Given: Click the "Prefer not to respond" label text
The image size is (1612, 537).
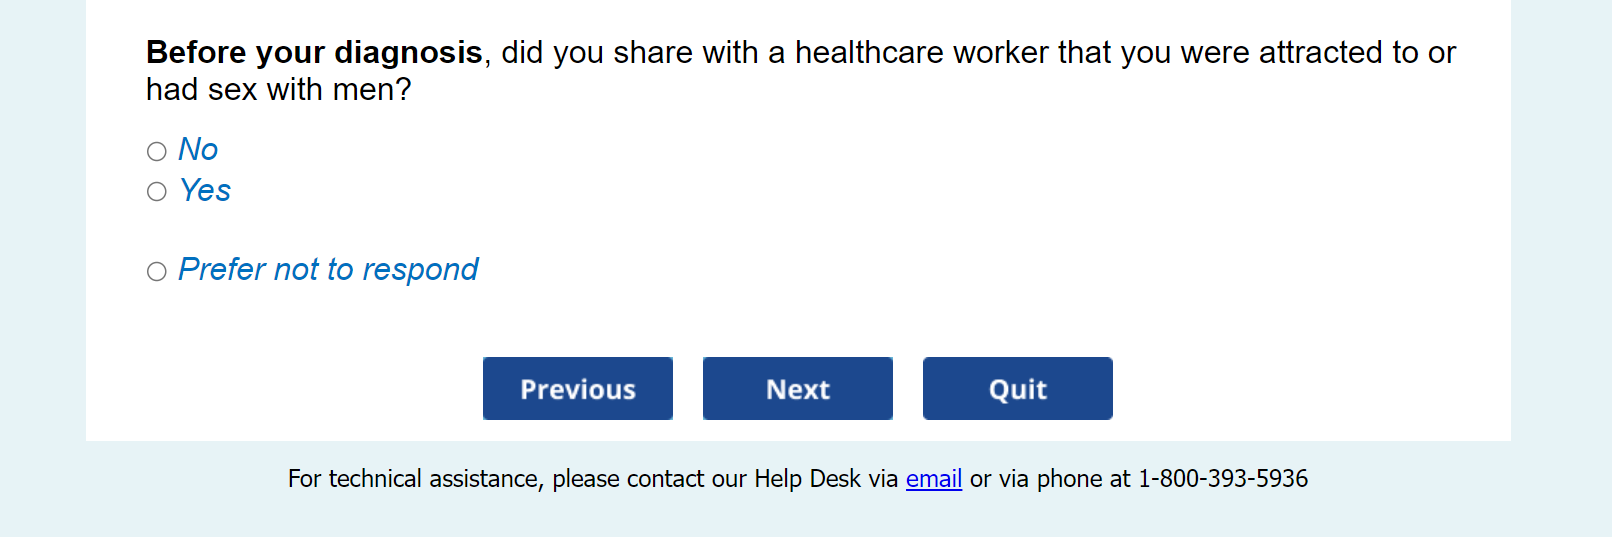Looking at the screenshot, I should (328, 270).
